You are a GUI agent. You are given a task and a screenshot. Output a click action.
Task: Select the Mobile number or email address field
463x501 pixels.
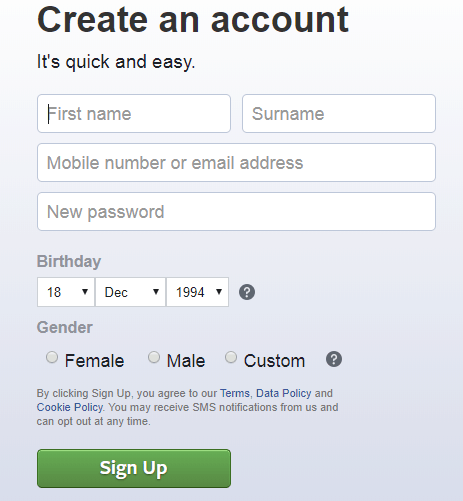coord(236,163)
